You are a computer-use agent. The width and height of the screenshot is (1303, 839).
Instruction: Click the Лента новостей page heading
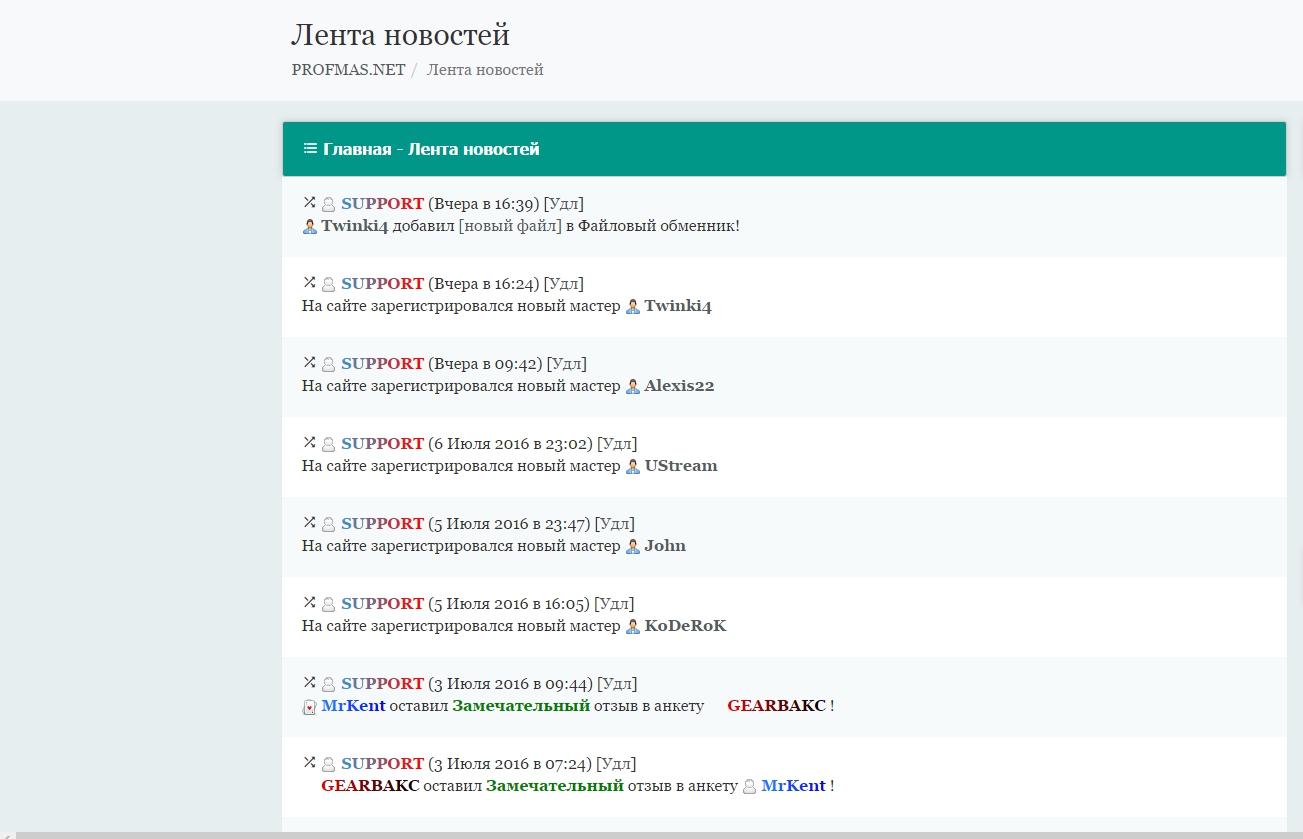coord(400,35)
